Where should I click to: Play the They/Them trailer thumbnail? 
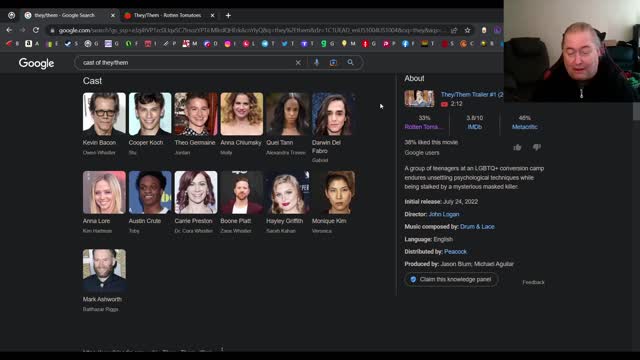click(x=419, y=99)
